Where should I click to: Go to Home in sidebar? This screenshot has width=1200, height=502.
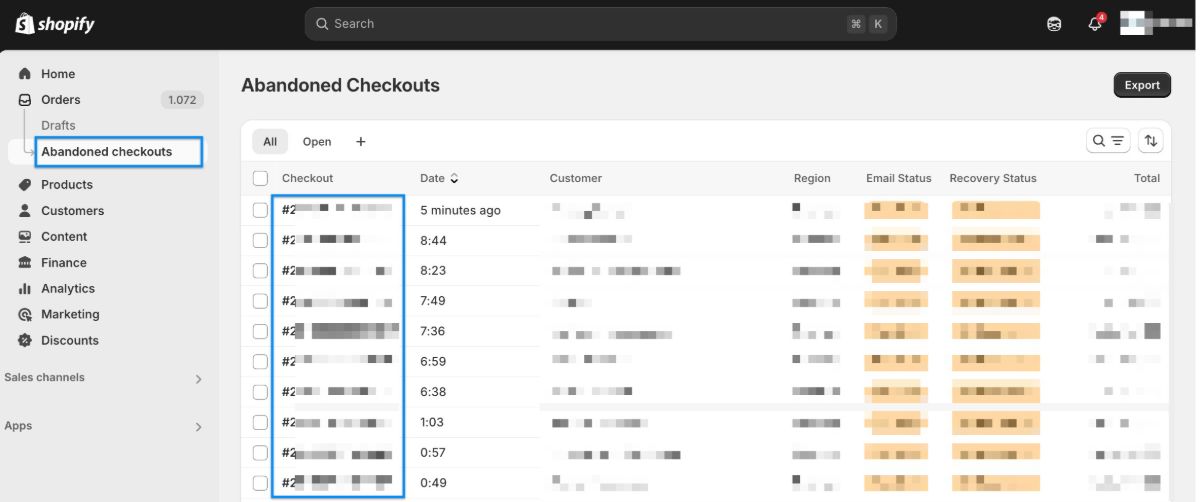[58, 74]
